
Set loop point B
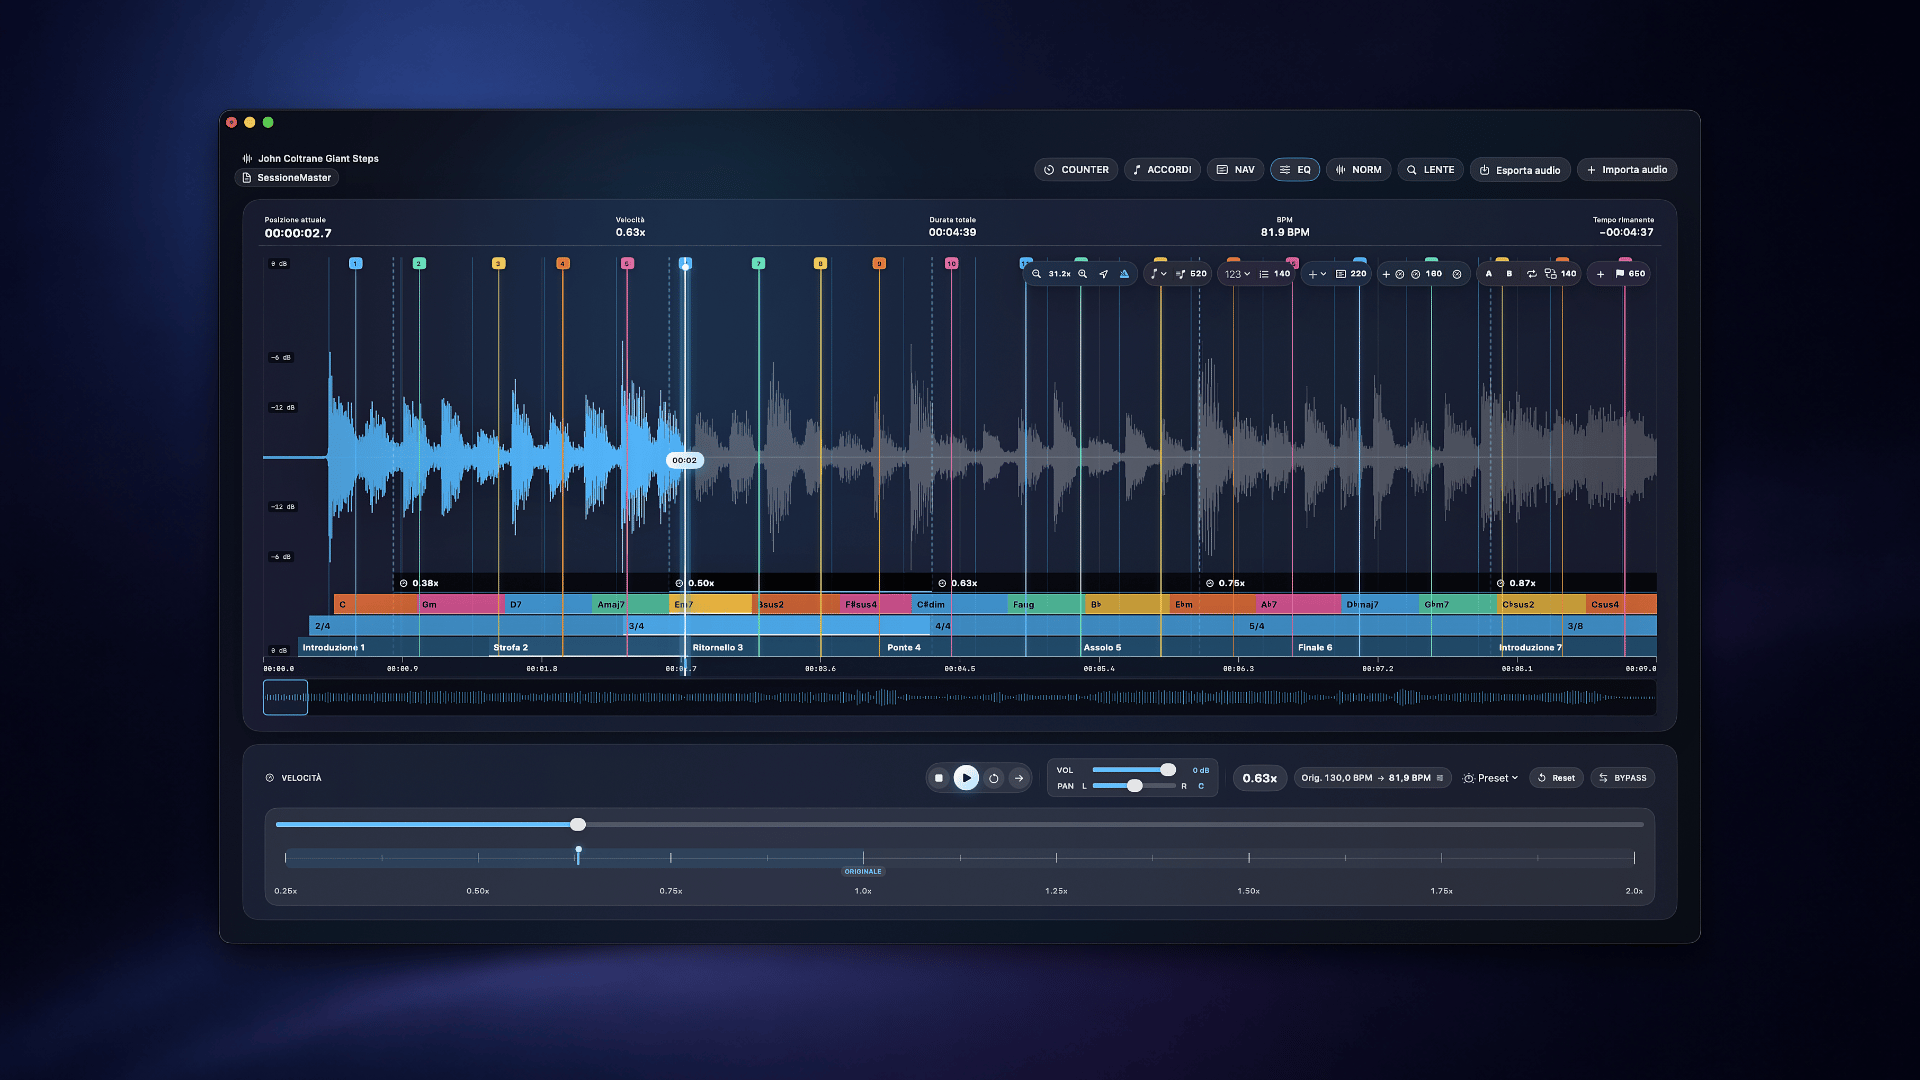tap(1510, 274)
